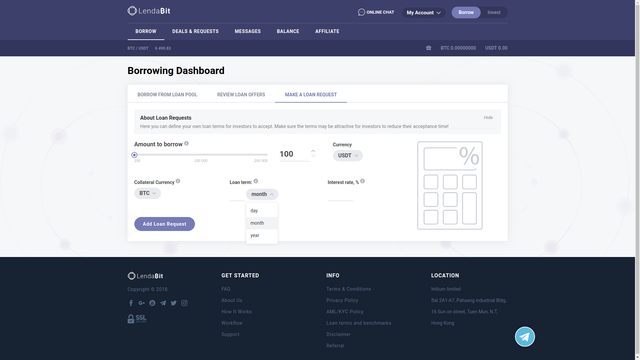640x360 pixels.
Task: Increase amount with the stepper up arrow
Action: [x=313, y=151]
